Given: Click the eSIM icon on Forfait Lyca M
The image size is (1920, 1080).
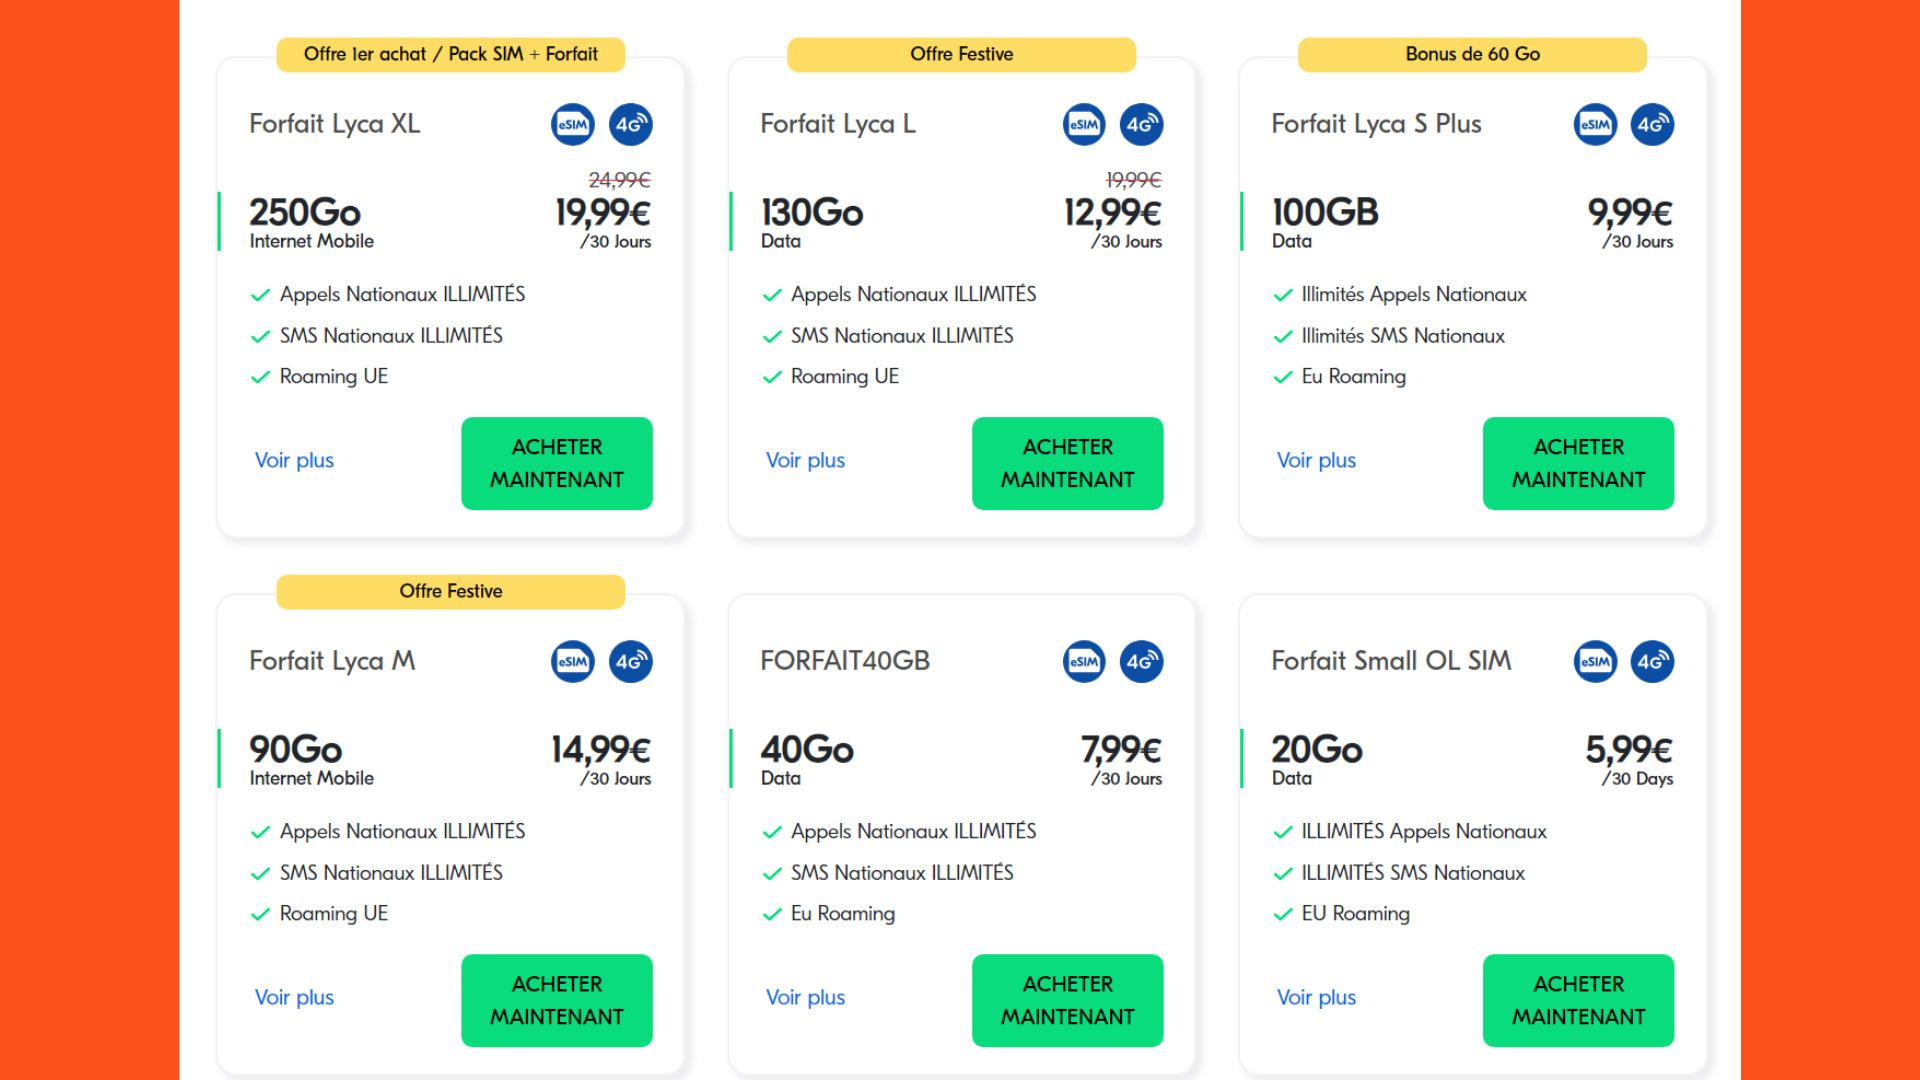Looking at the screenshot, I should (x=573, y=662).
